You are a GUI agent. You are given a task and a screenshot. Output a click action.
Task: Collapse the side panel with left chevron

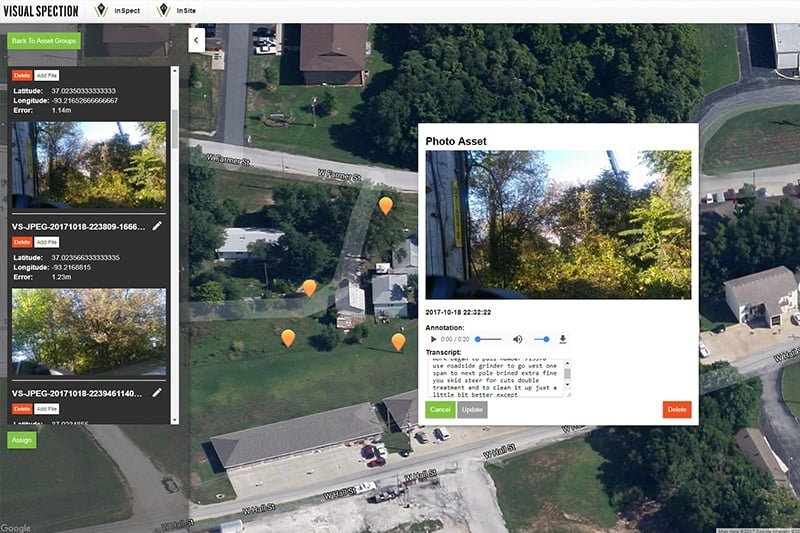tap(196, 40)
